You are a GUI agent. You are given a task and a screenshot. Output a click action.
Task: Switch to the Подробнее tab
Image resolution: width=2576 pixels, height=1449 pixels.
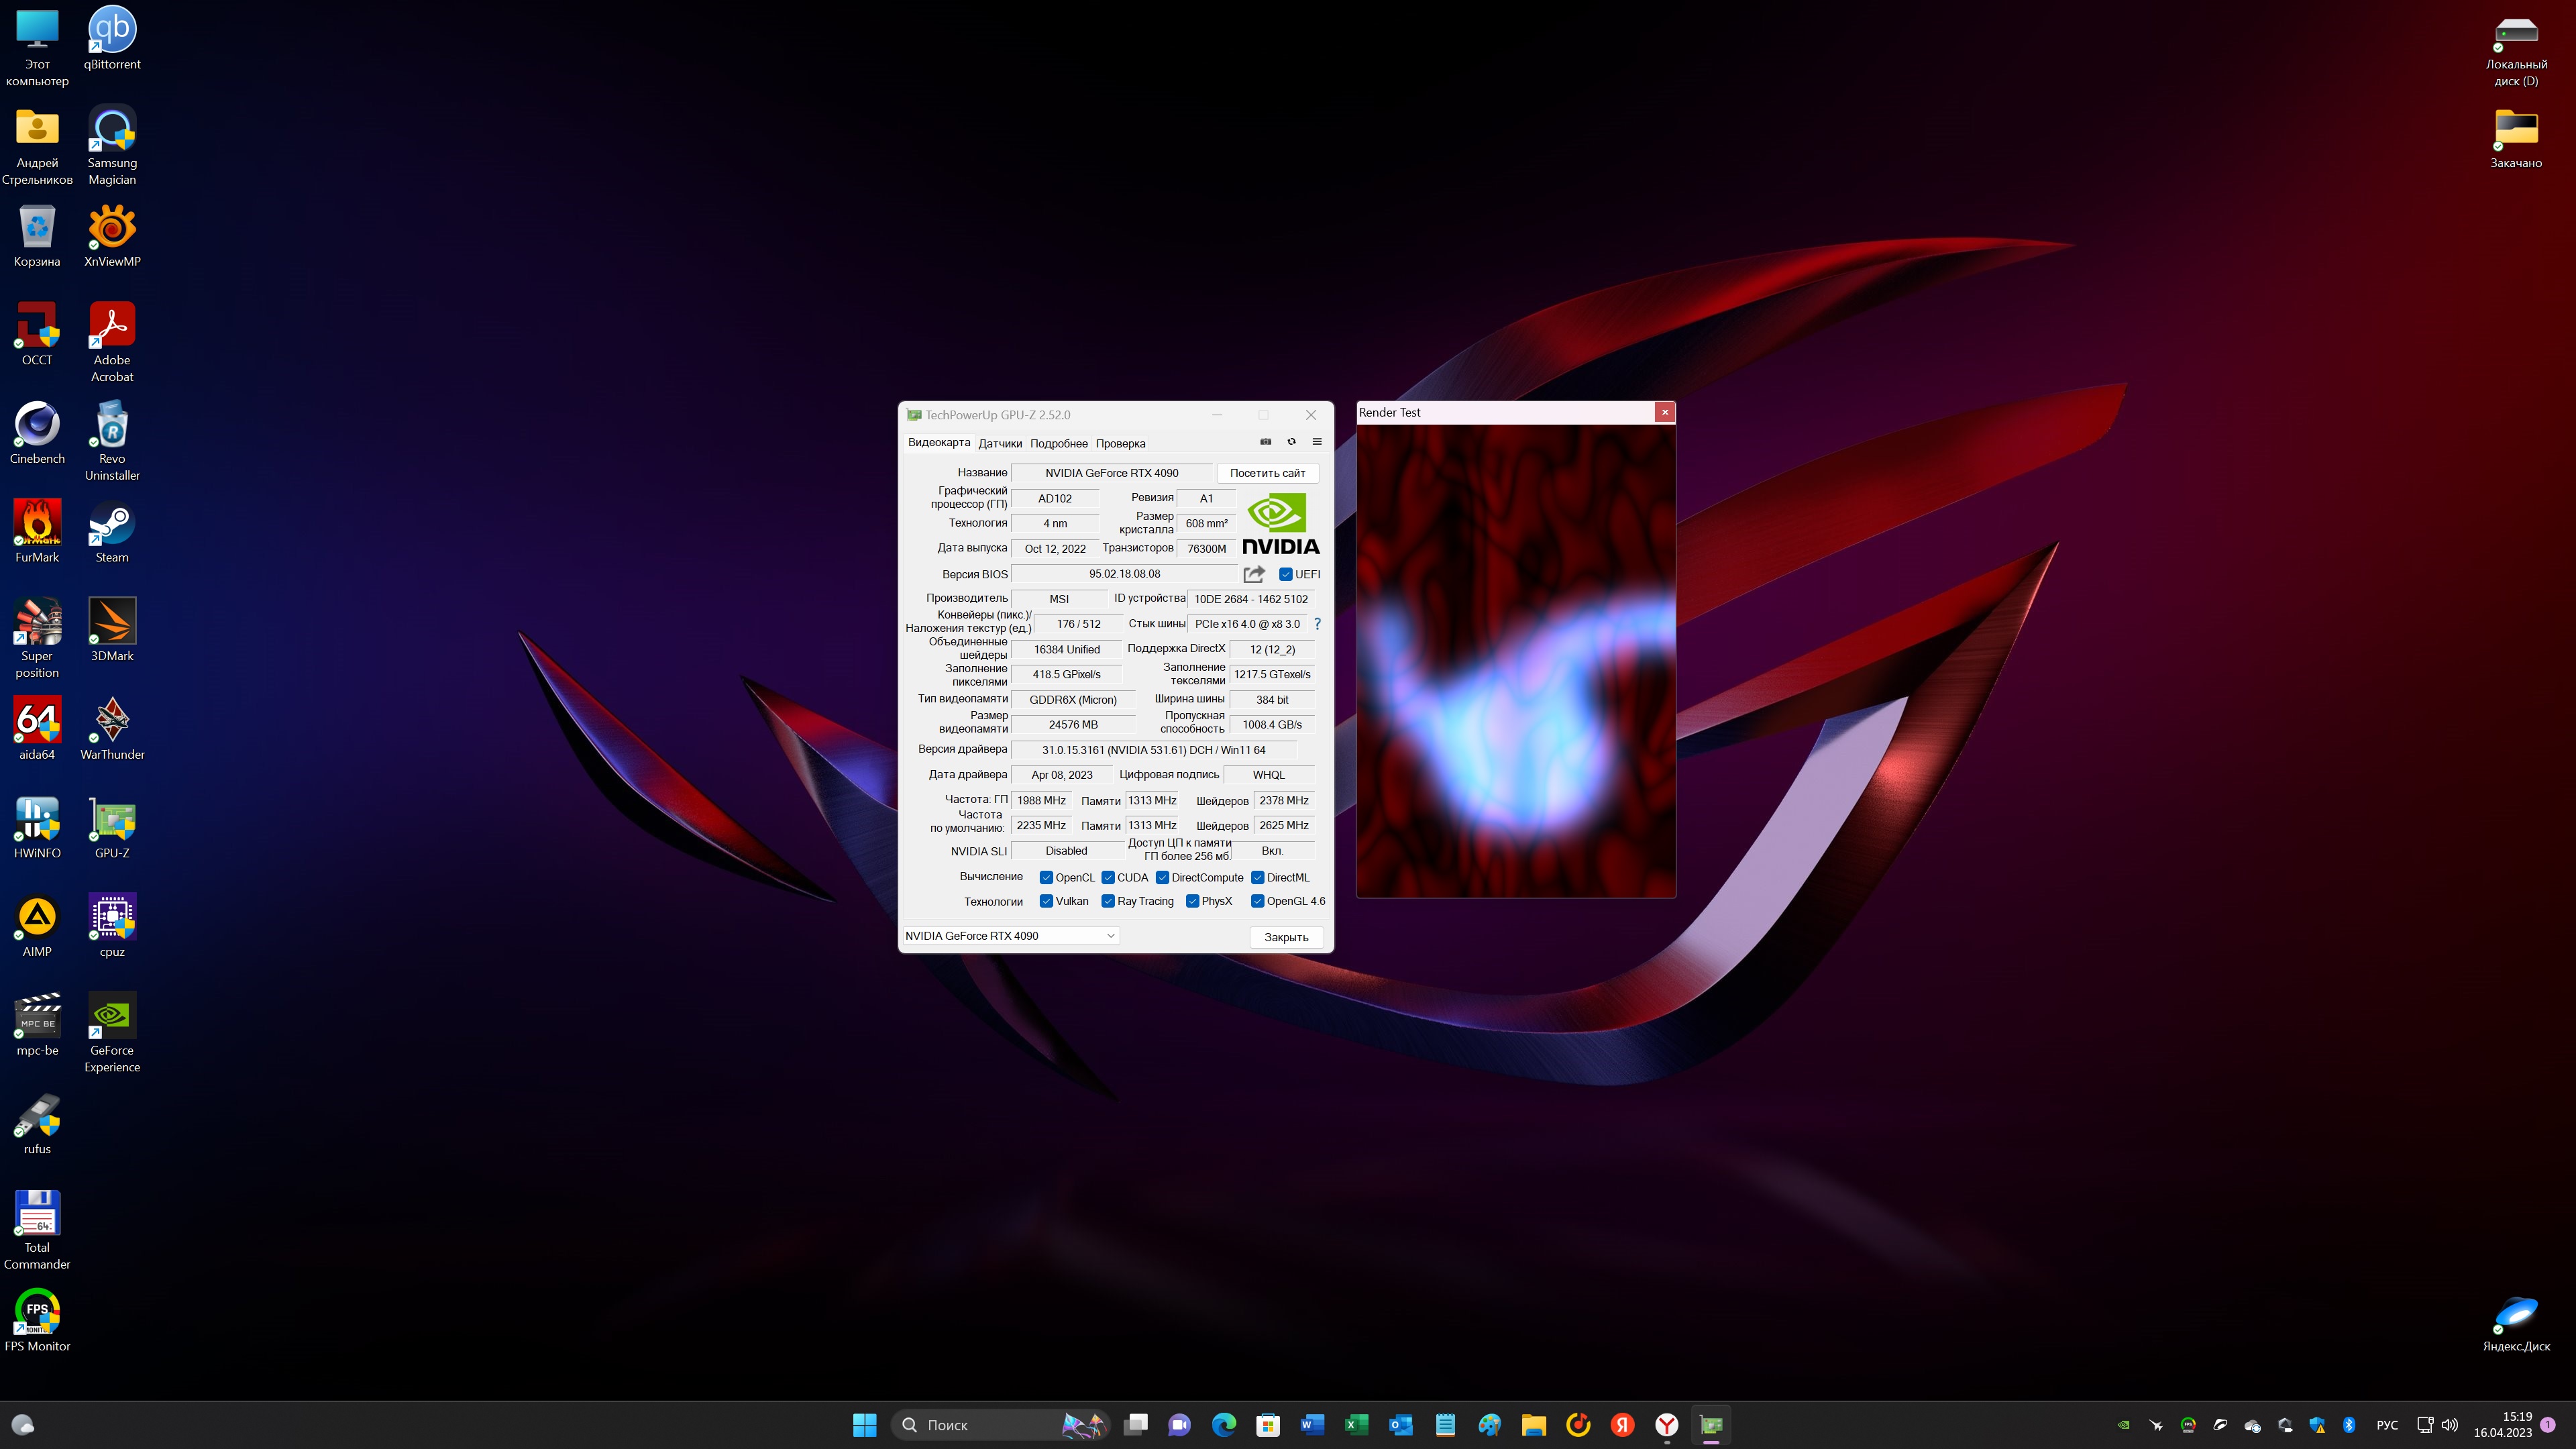click(1058, 443)
